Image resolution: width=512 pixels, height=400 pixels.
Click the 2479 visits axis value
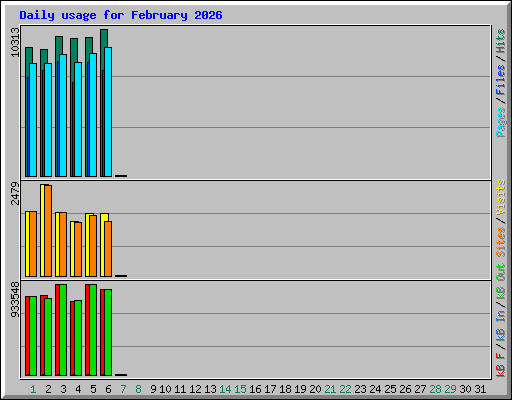tap(15, 193)
